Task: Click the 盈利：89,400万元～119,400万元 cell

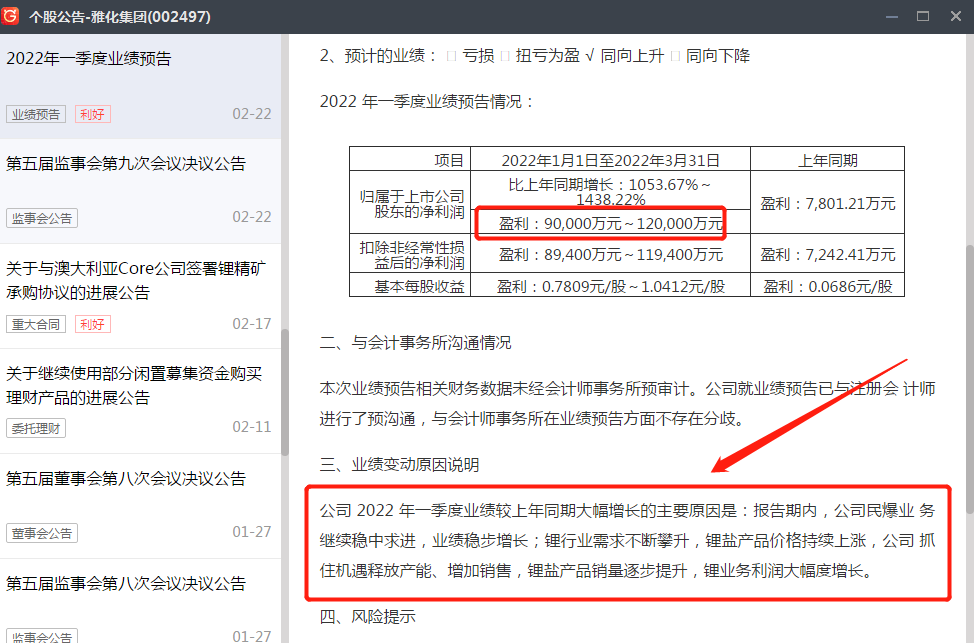Action: pyautogui.click(x=611, y=254)
